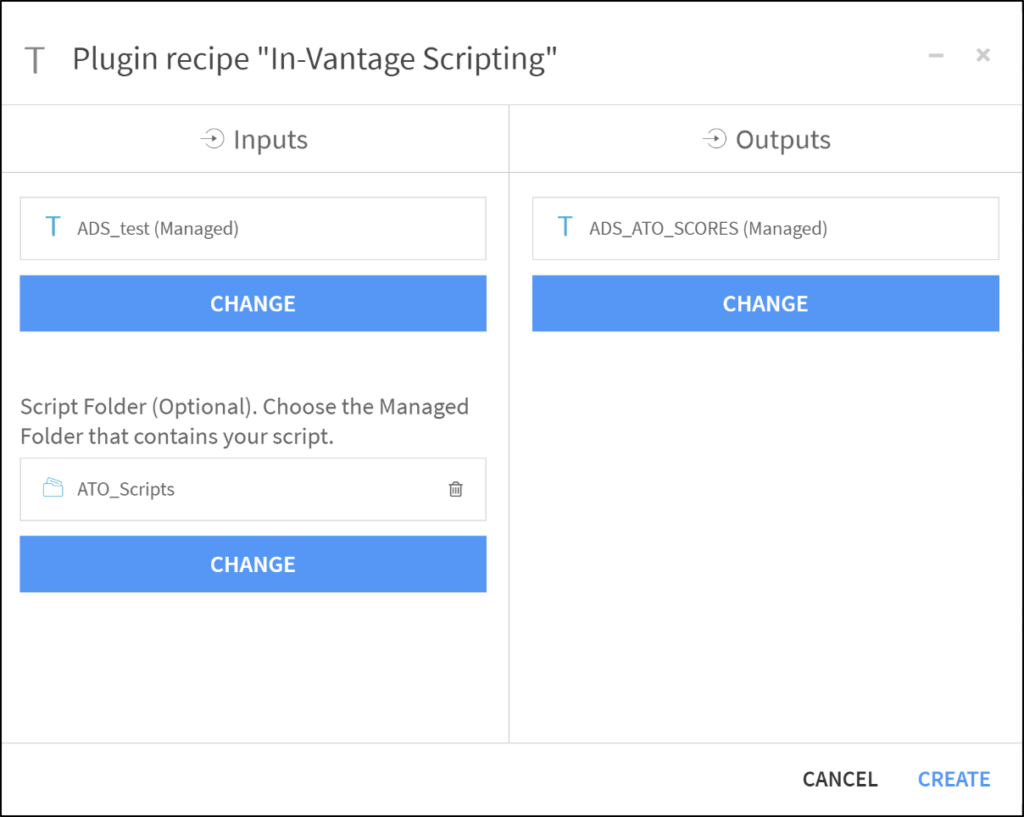Viewport: 1024px width, 817px height.
Task: Minimize the plugin recipe dialog
Action: click(x=935, y=55)
